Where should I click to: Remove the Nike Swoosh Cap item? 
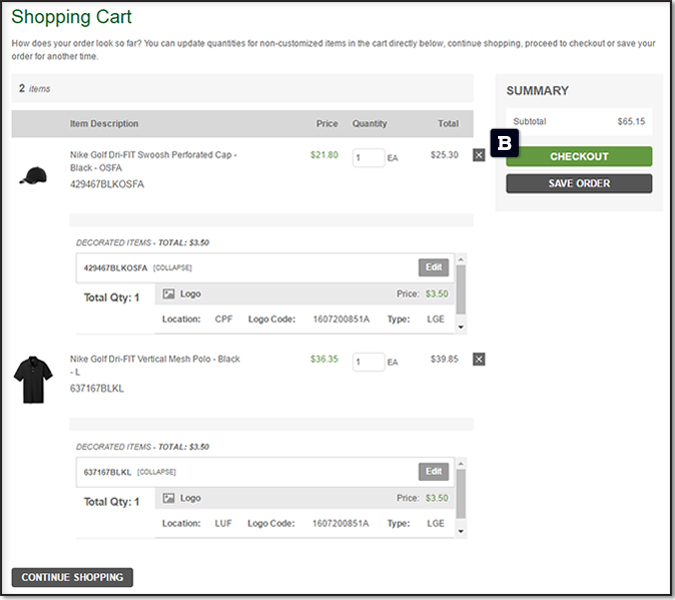(478, 155)
